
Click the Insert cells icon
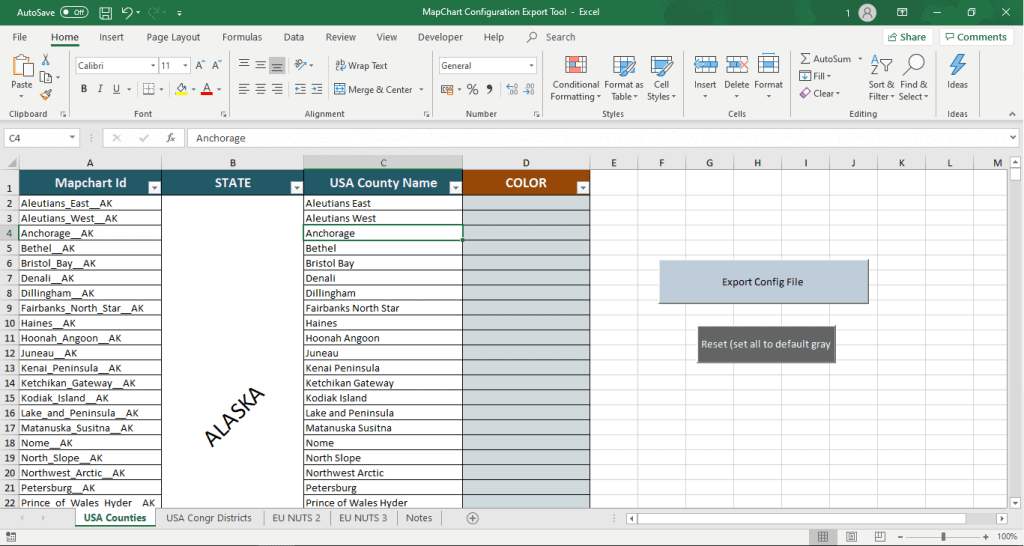(x=705, y=65)
